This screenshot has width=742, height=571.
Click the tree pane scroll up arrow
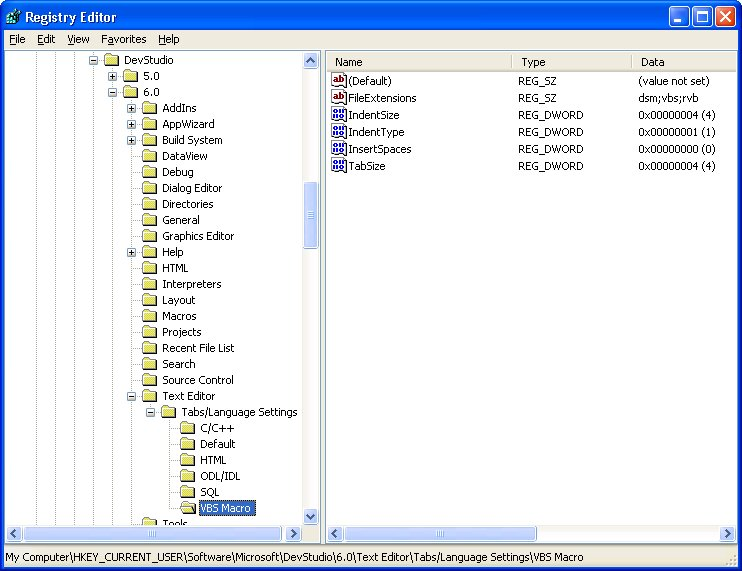coord(310,61)
